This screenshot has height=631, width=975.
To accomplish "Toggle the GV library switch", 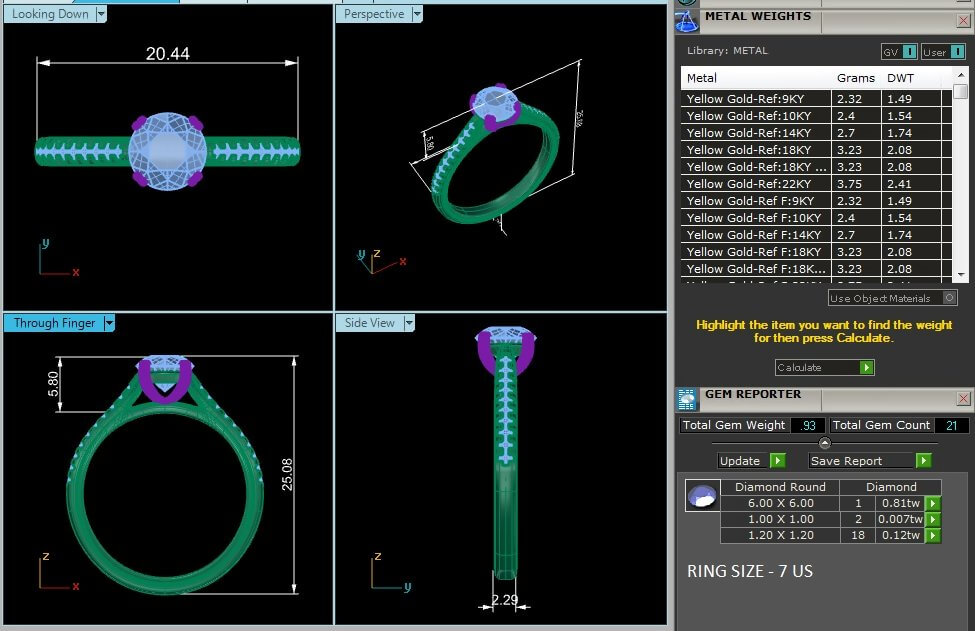I will pyautogui.click(x=909, y=52).
